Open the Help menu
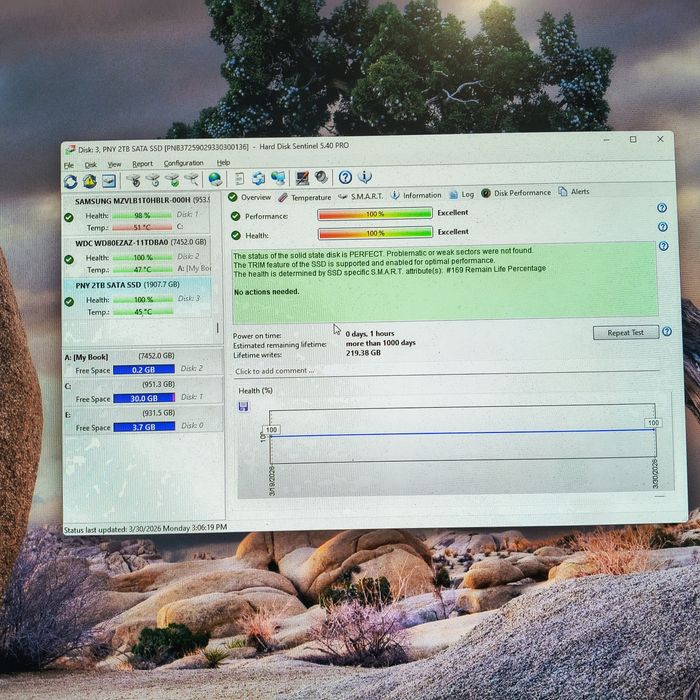This screenshot has width=700, height=700. click(x=223, y=162)
